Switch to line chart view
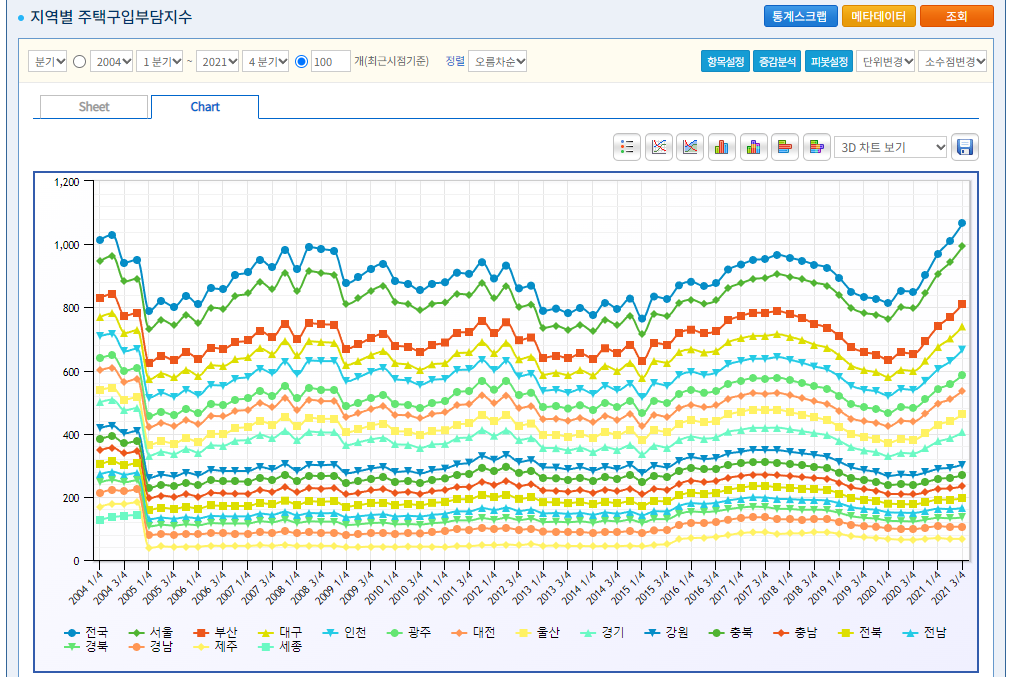1024x677 pixels. pos(659,147)
